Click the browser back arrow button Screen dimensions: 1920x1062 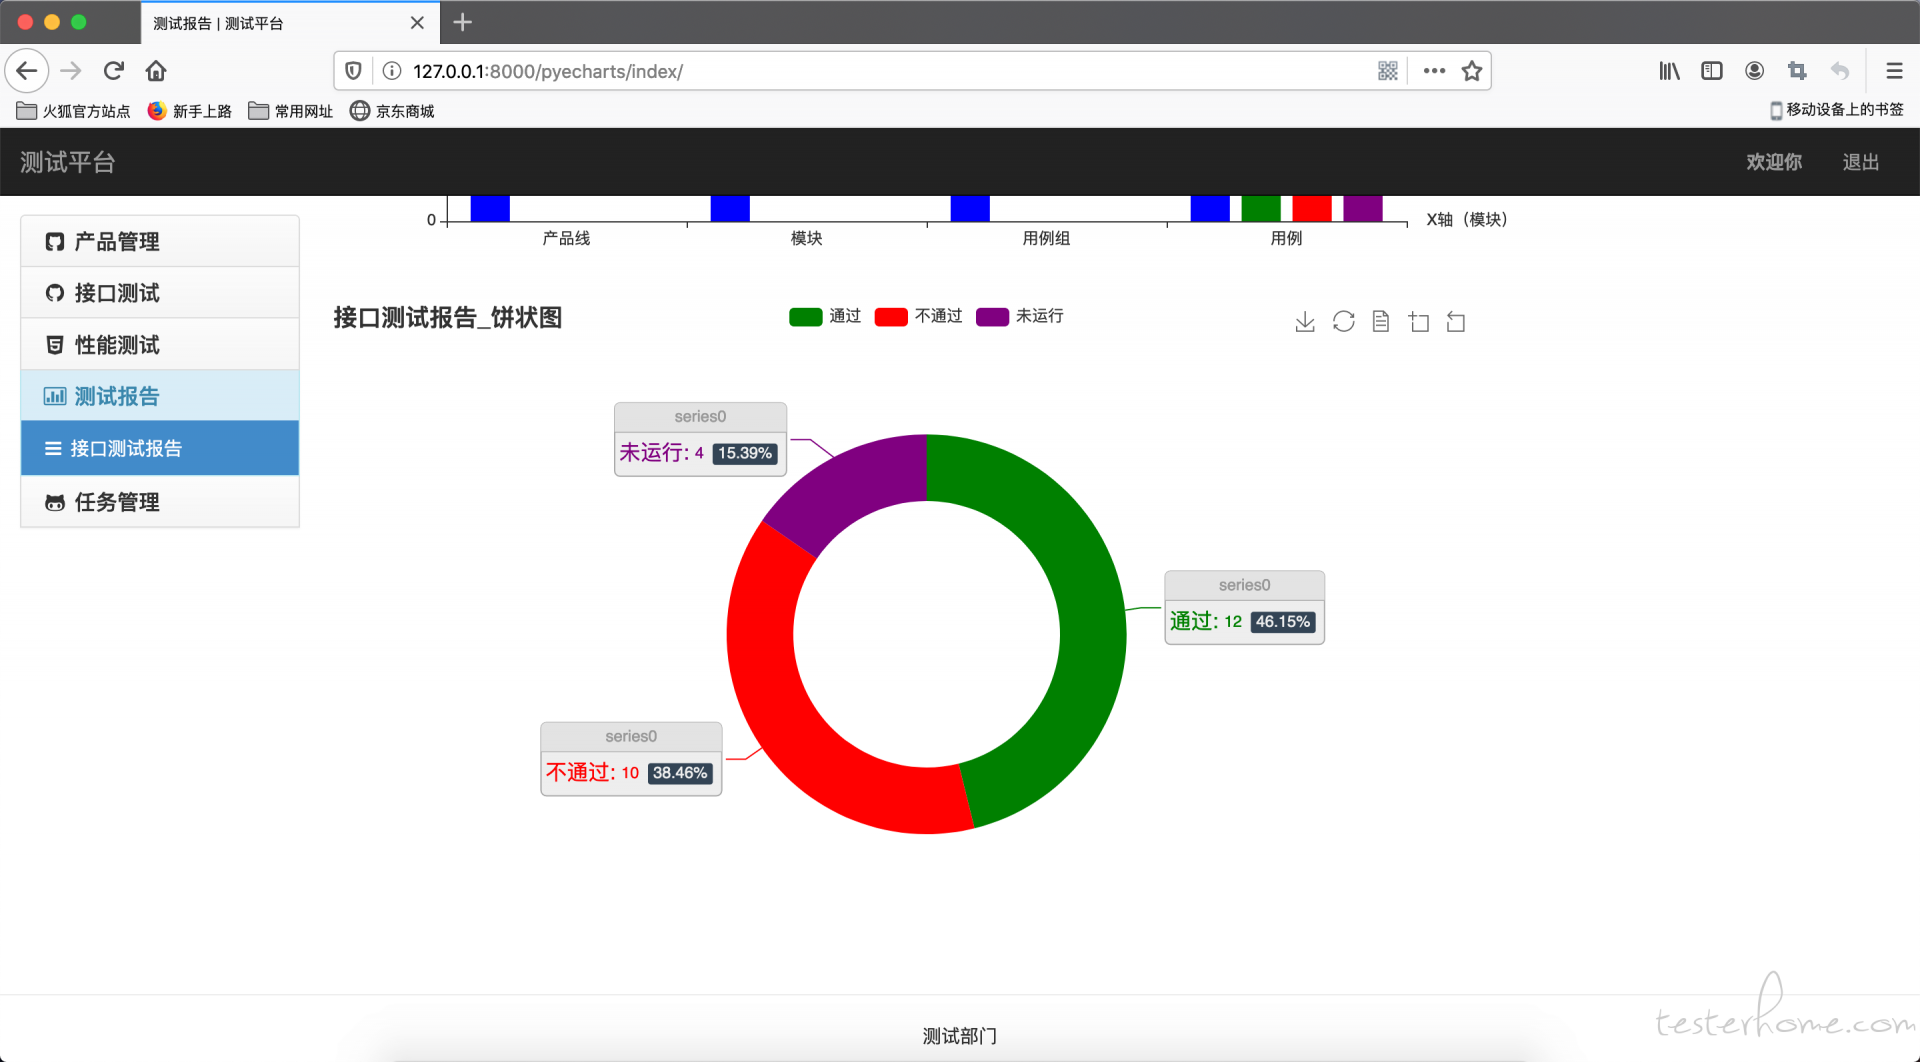[x=27, y=71]
